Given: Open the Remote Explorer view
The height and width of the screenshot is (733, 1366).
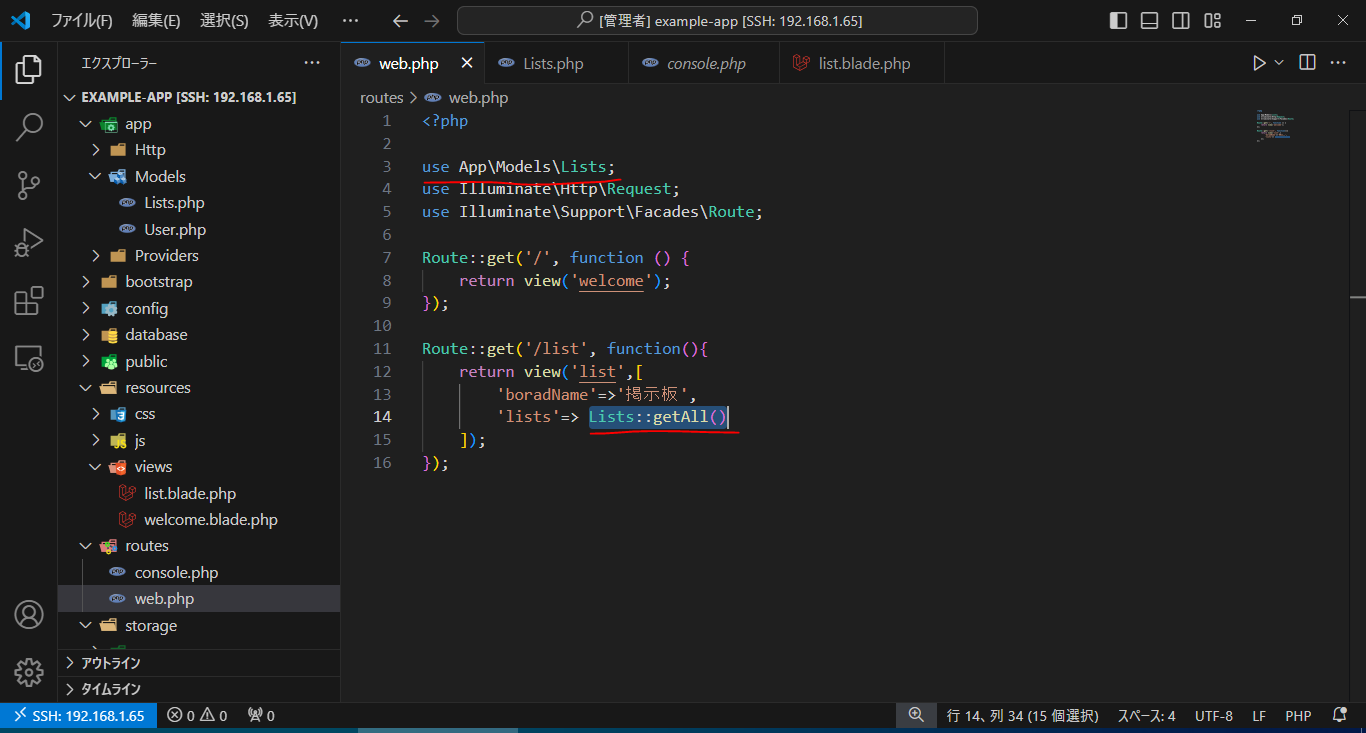Looking at the screenshot, I should click(29, 358).
